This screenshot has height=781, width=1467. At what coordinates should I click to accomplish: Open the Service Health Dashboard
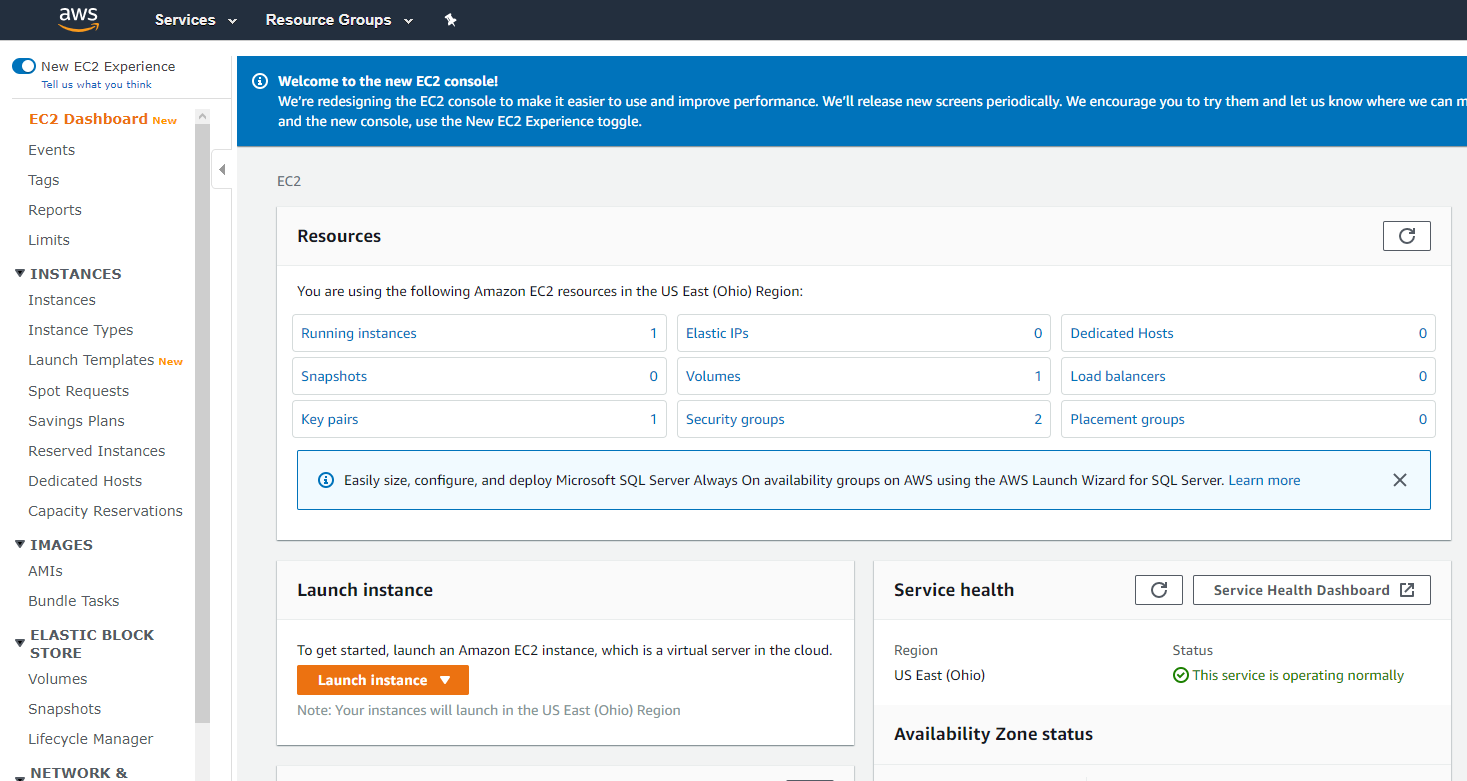click(1311, 590)
